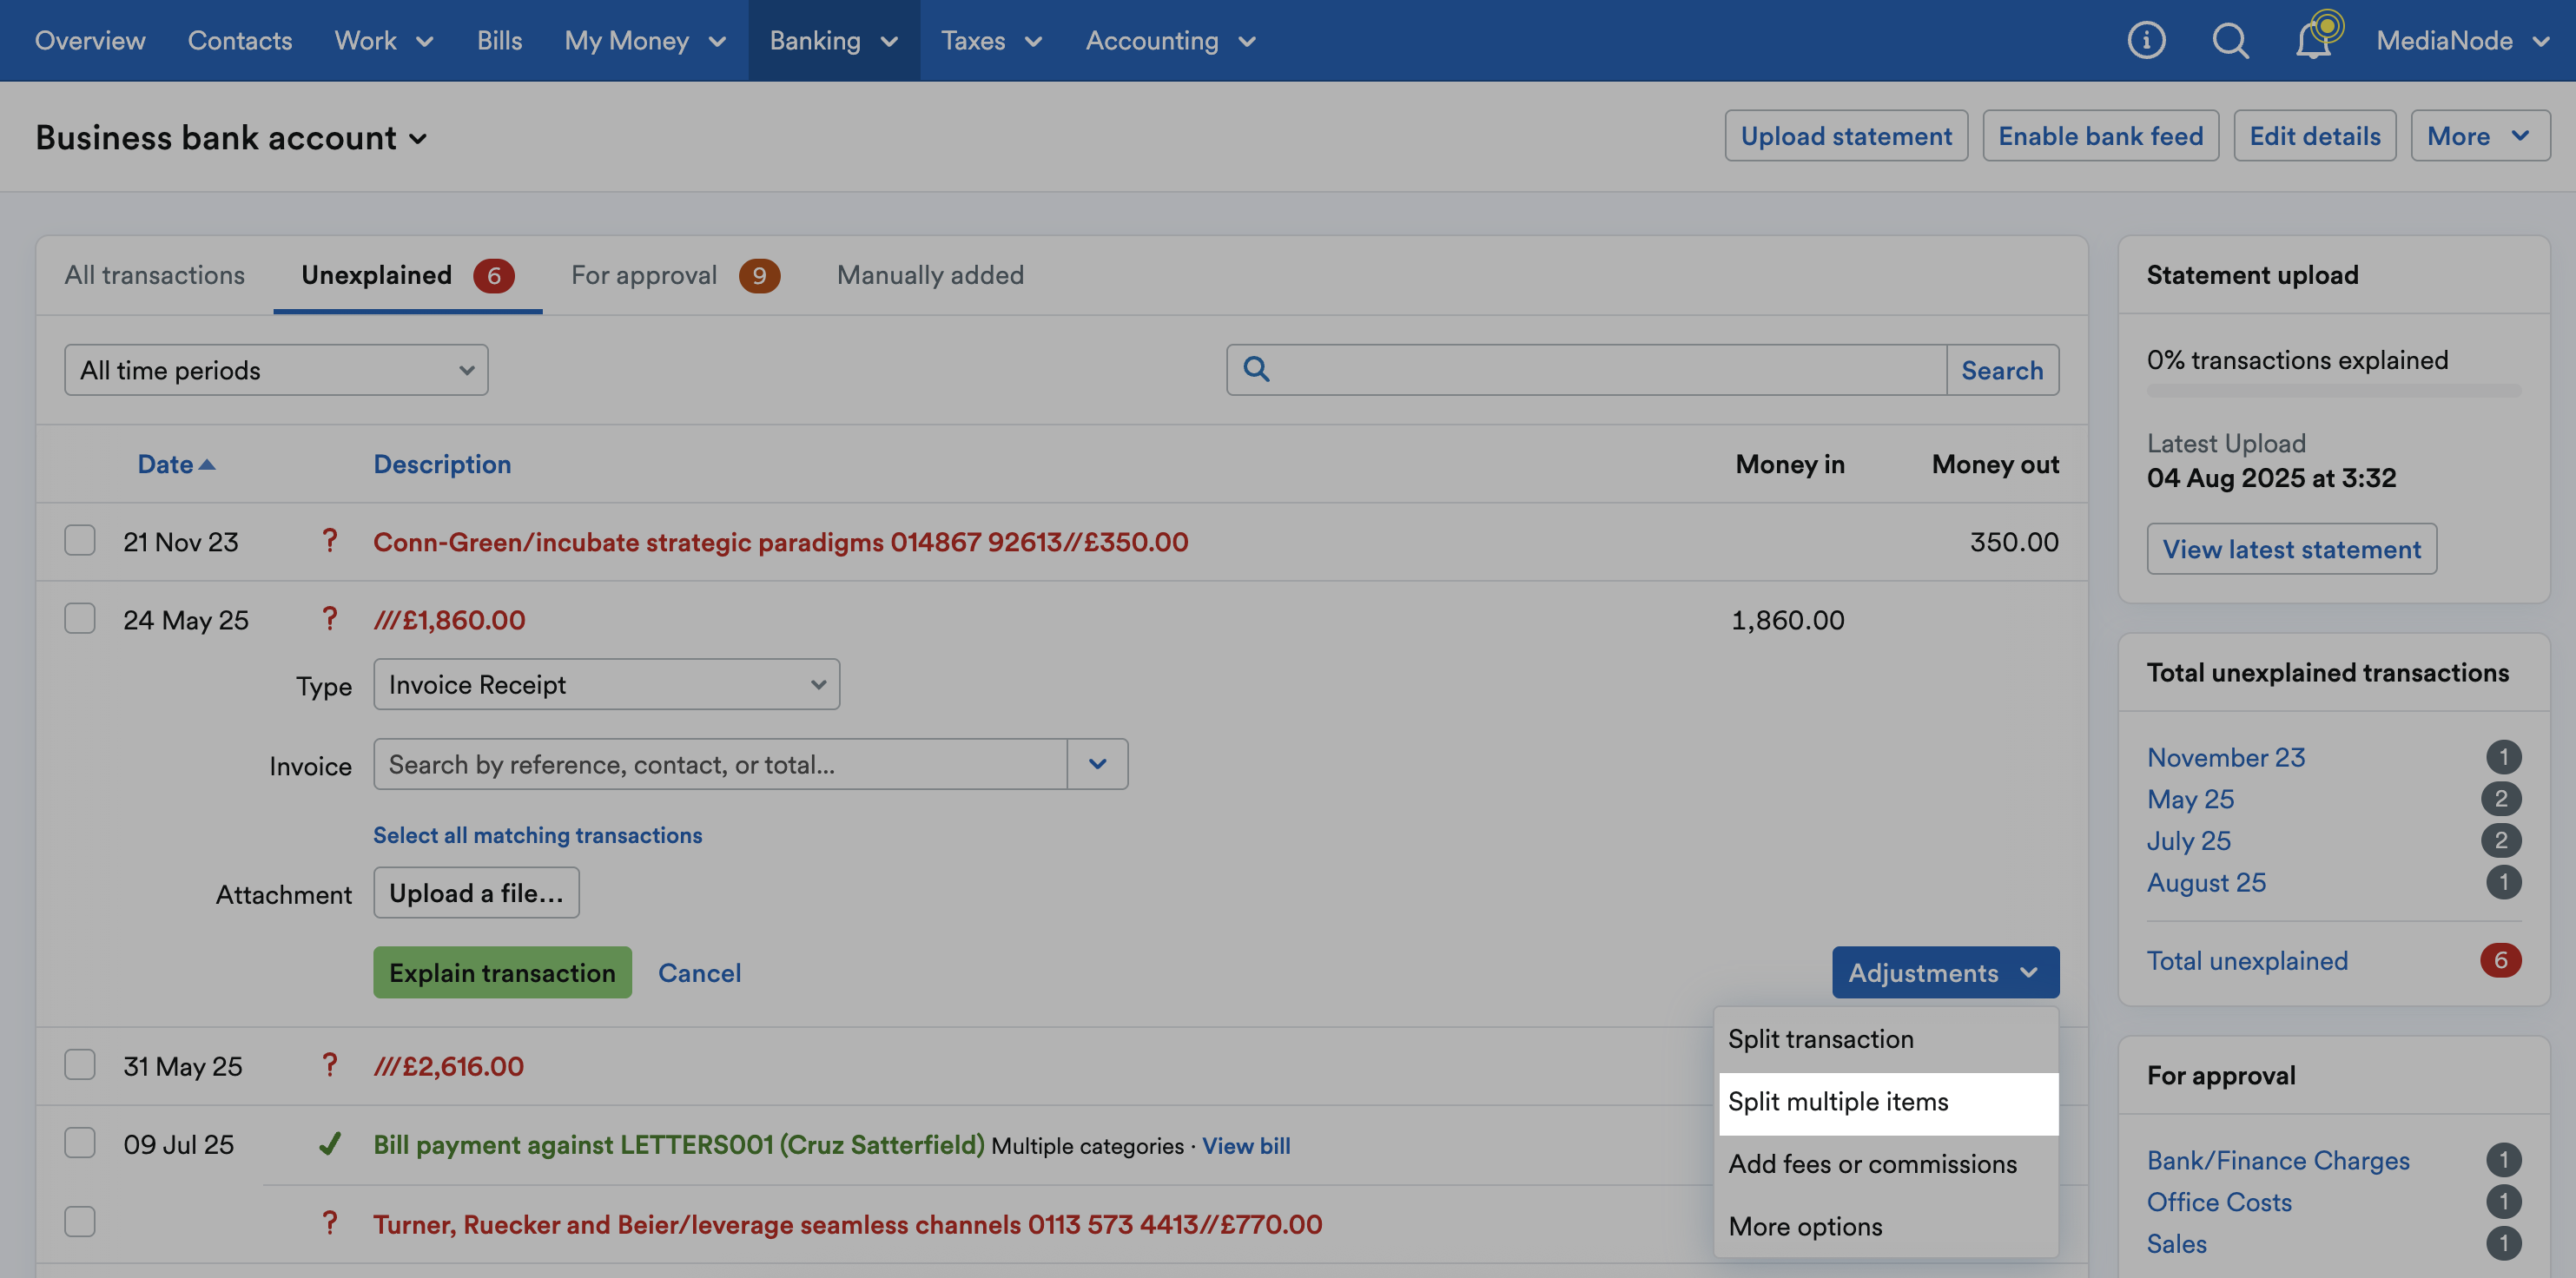Open August 25 unexplained link

tap(2206, 883)
